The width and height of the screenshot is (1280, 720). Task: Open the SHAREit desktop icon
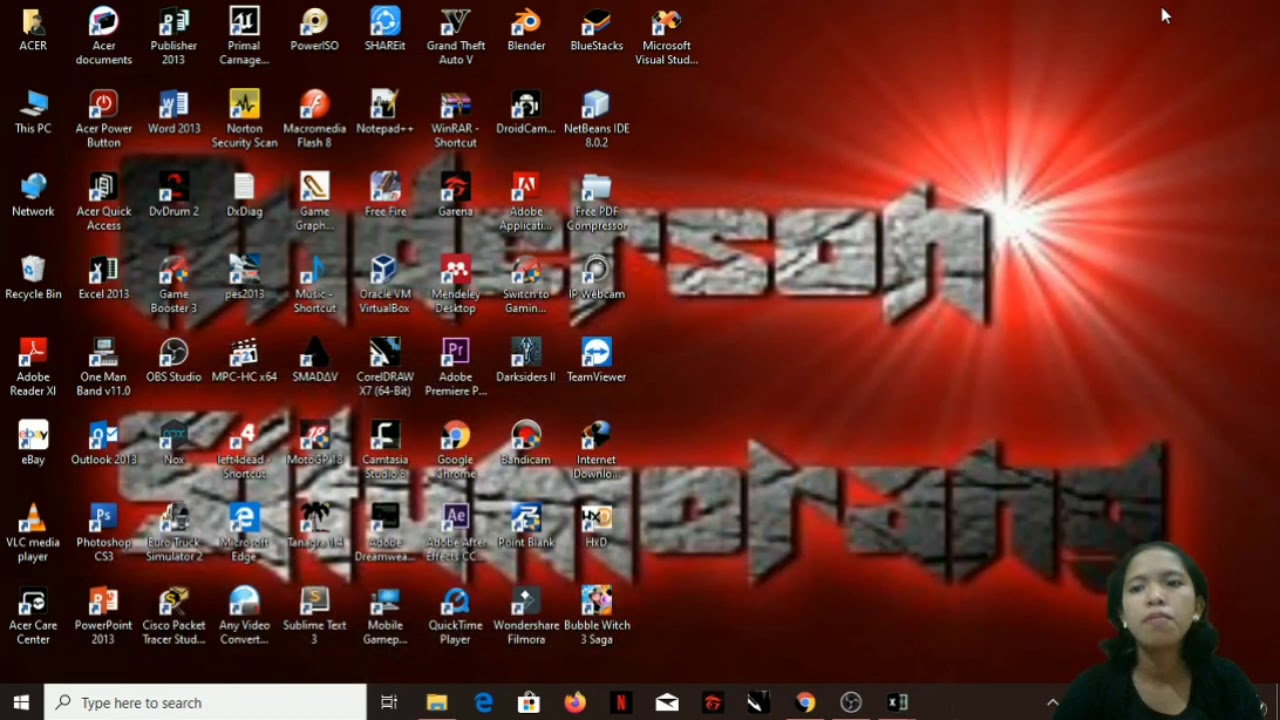coord(385,30)
